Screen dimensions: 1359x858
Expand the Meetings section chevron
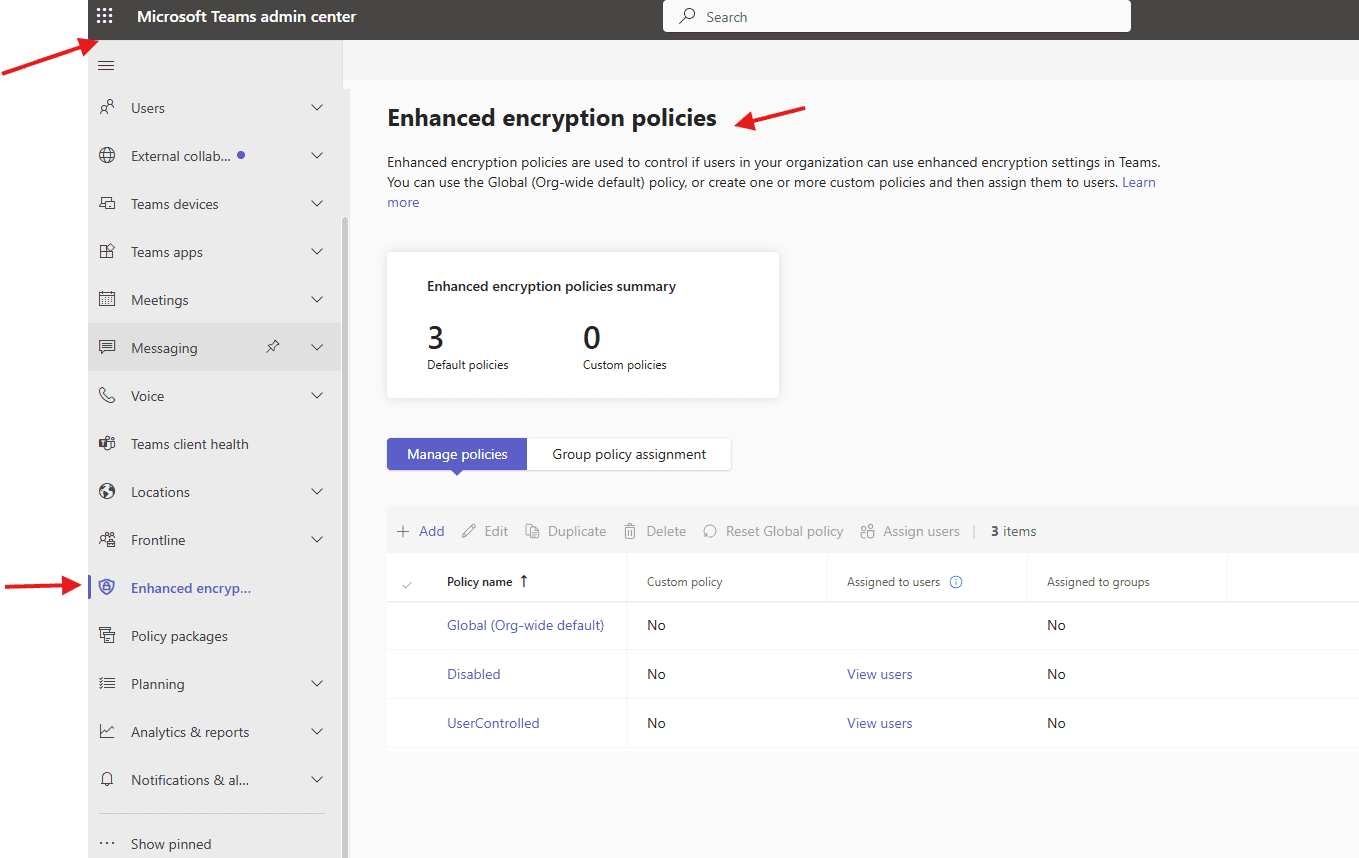pyautogui.click(x=317, y=299)
